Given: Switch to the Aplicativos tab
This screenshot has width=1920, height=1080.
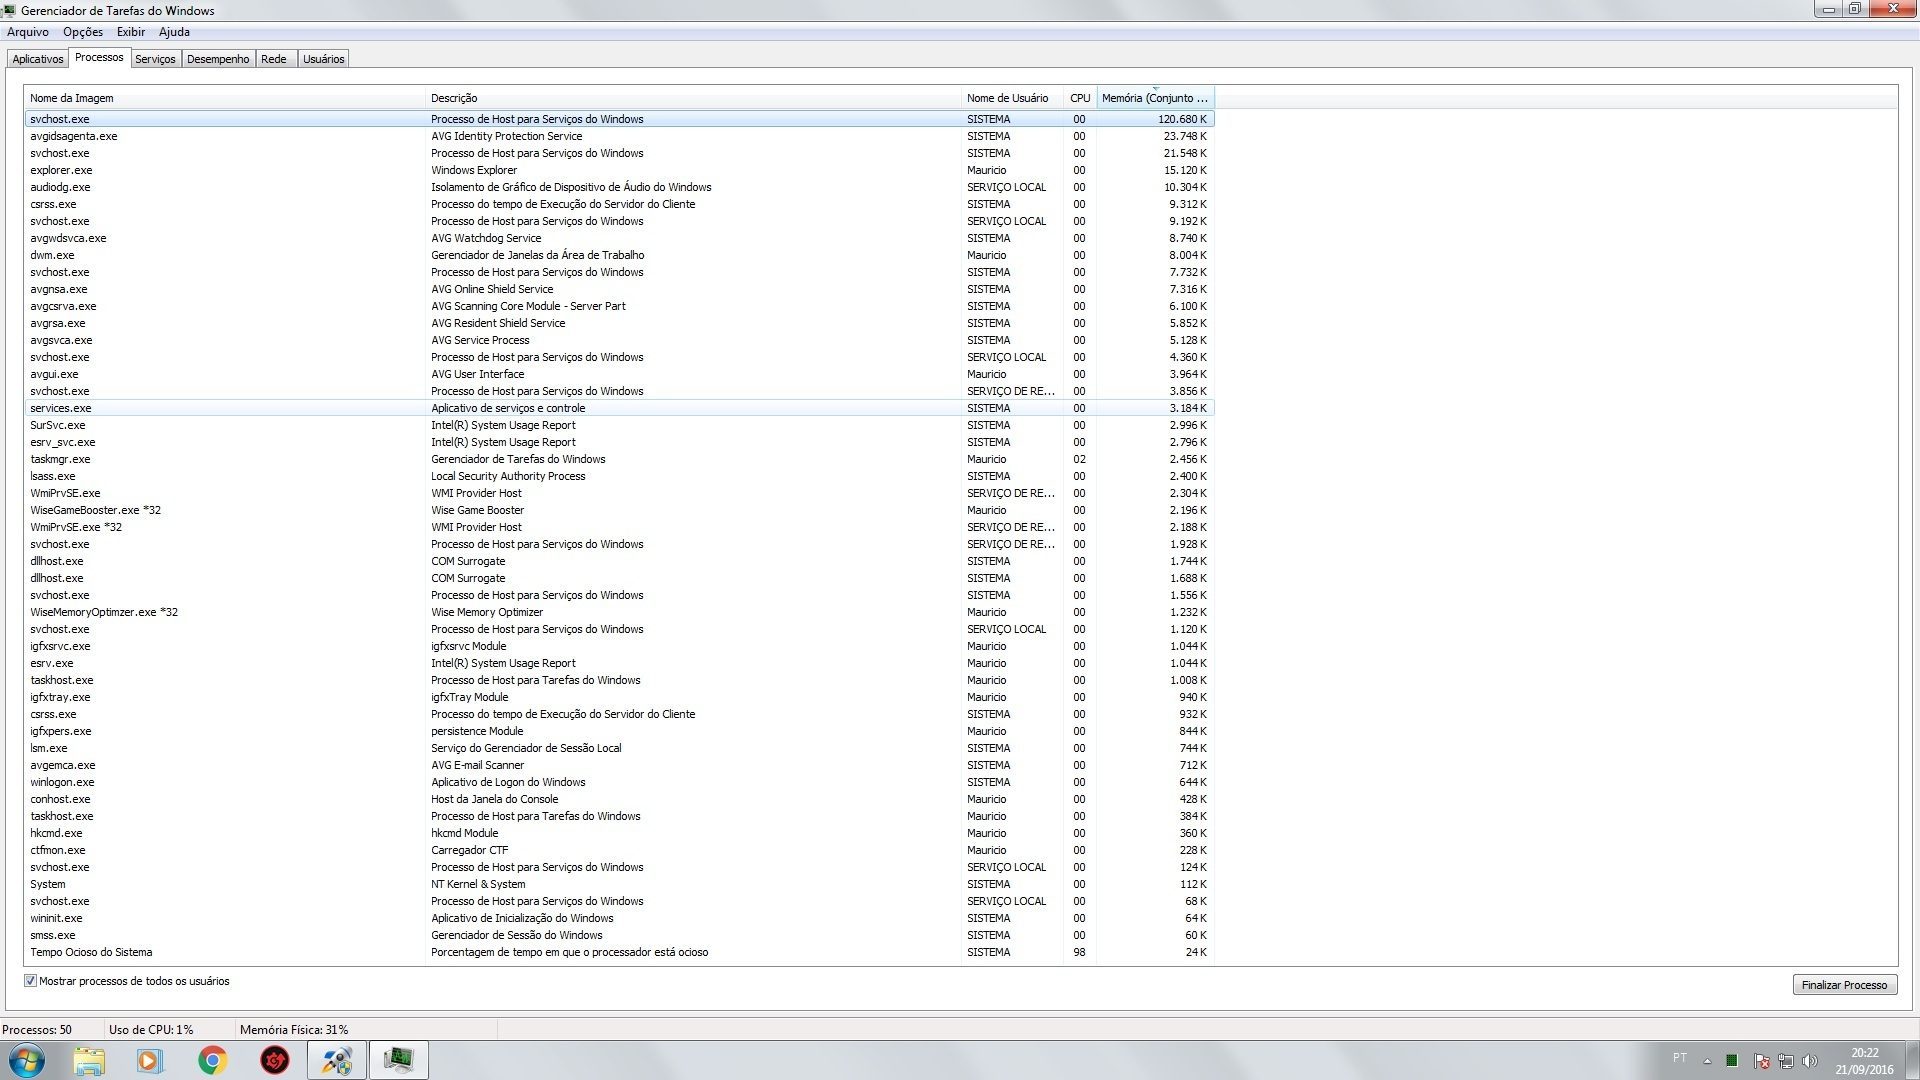Looking at the screenshot, I should [38, 59].
